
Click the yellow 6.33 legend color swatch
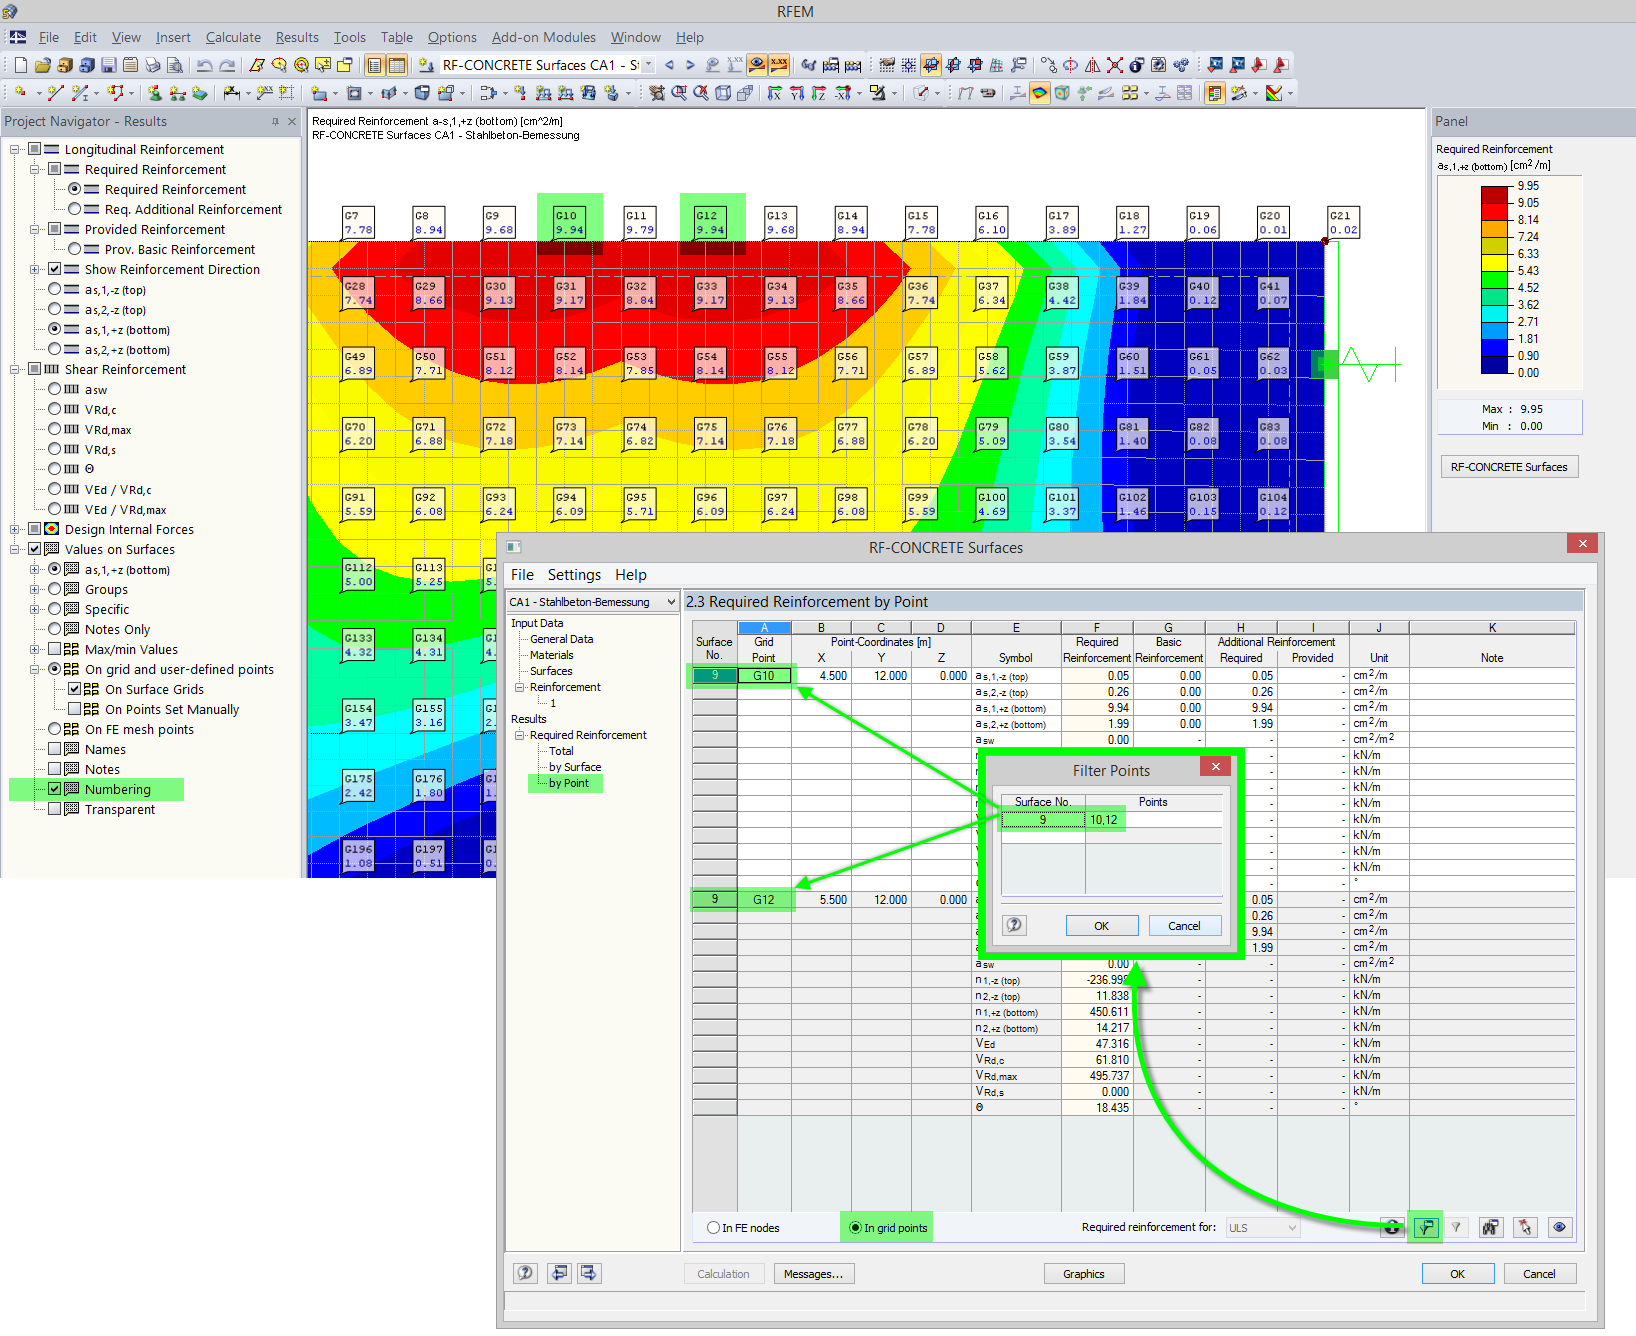1494,262
